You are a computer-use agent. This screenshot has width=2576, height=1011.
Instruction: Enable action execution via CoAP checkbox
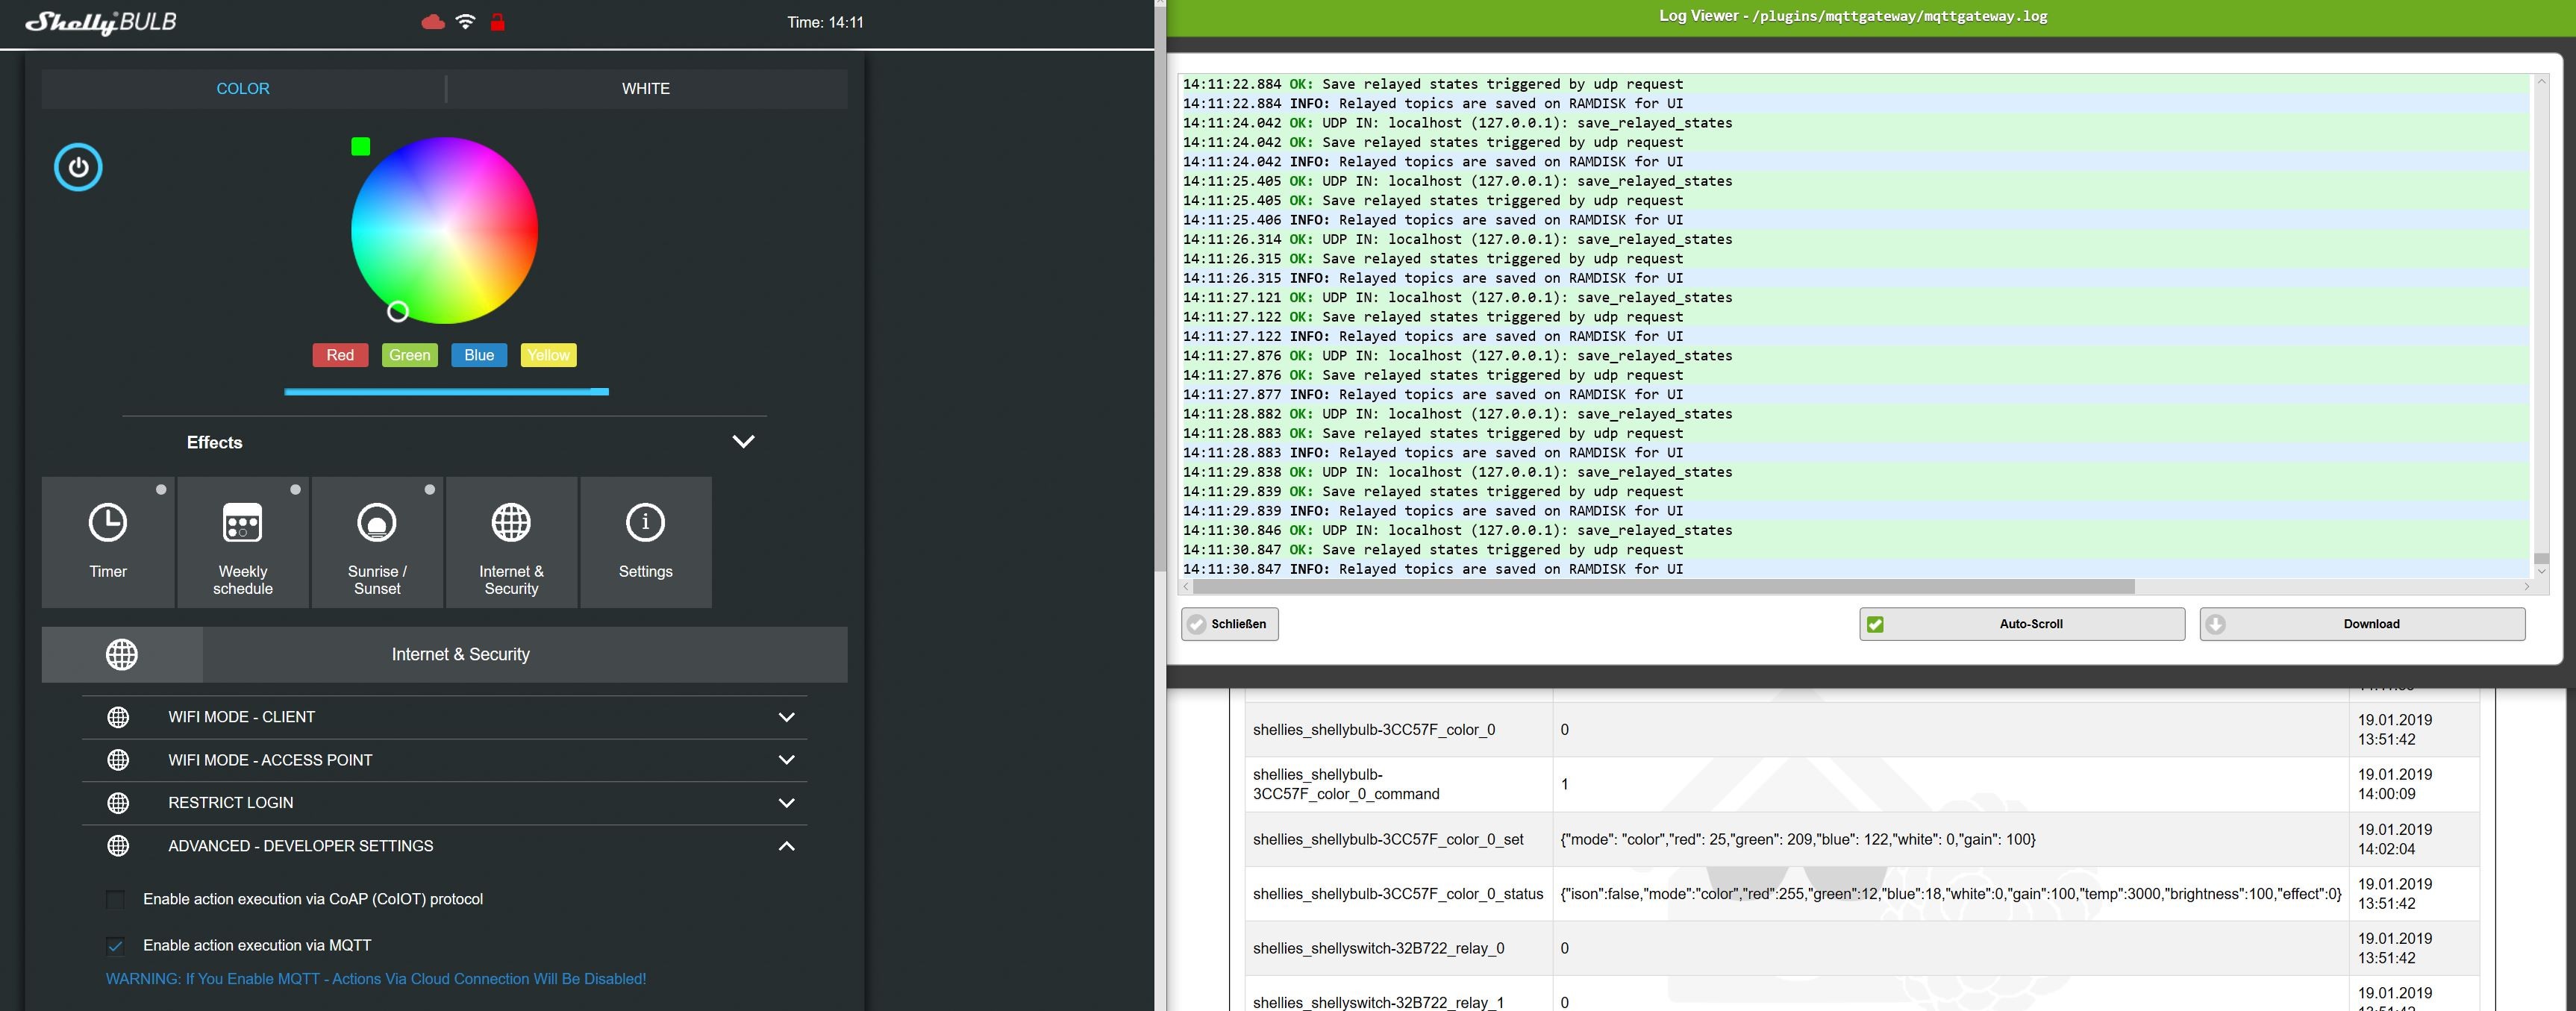tap(116, 899)
